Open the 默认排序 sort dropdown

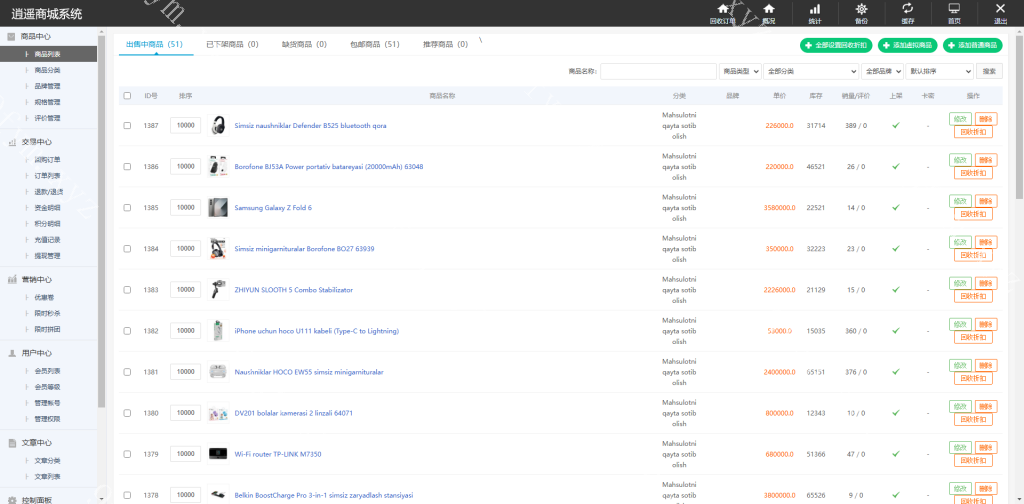939,71
